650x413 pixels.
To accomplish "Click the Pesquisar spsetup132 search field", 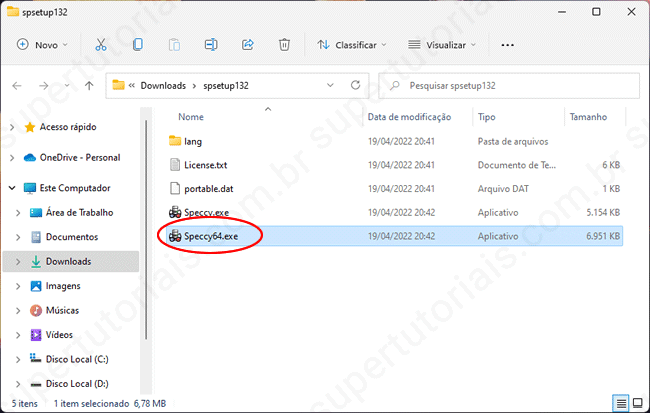I will tap(509, 85).
